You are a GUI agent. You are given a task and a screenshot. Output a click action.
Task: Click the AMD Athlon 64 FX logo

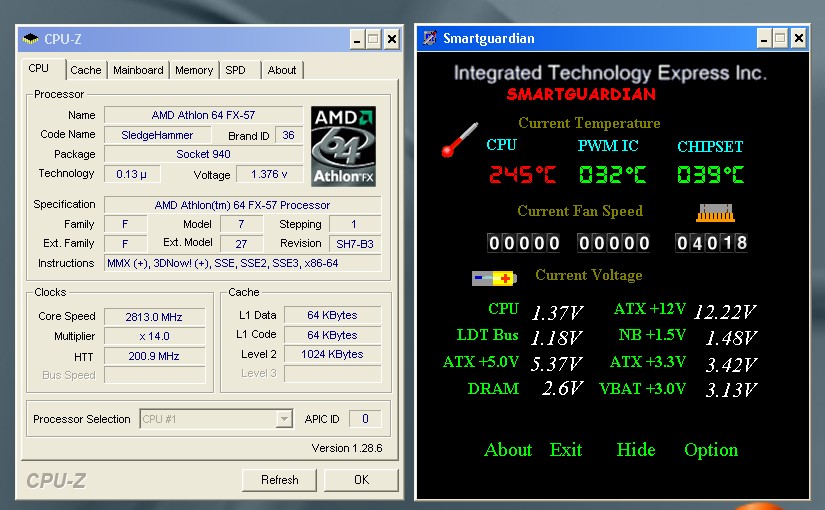(x=343, y=146)
